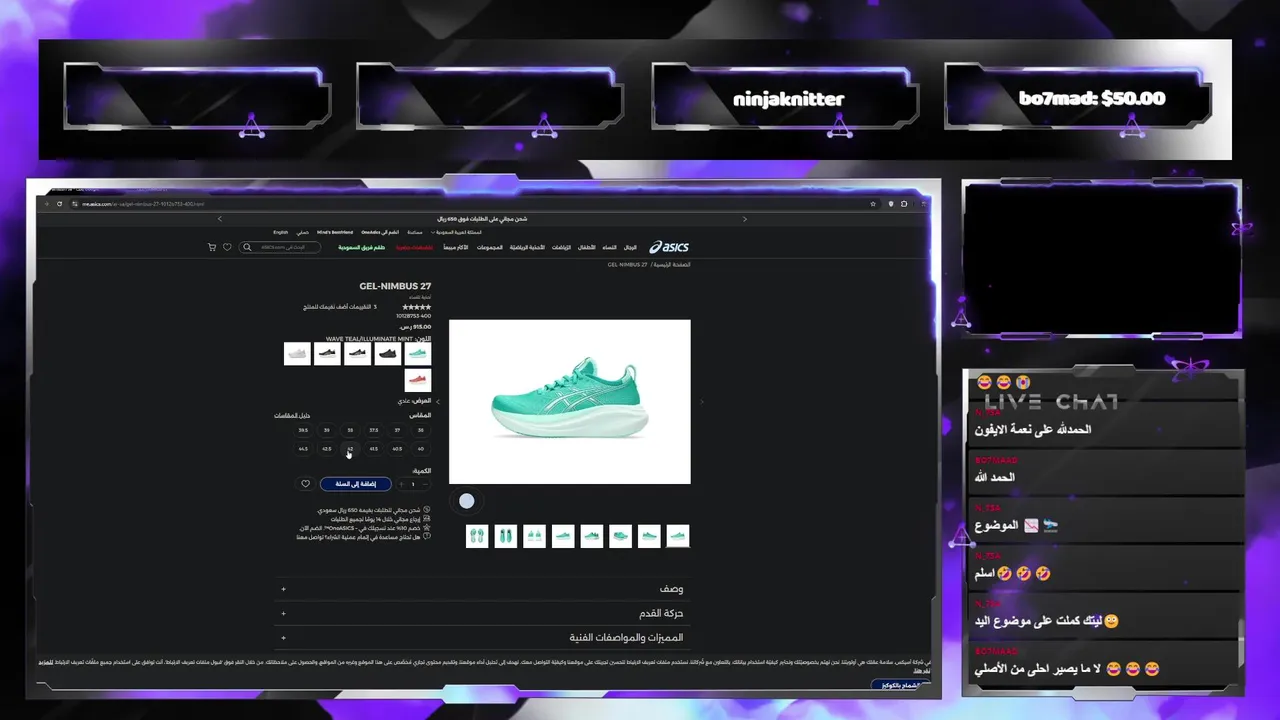Select size 42.5
This screenshot has width=1280, height=720.
click(327, 449)
